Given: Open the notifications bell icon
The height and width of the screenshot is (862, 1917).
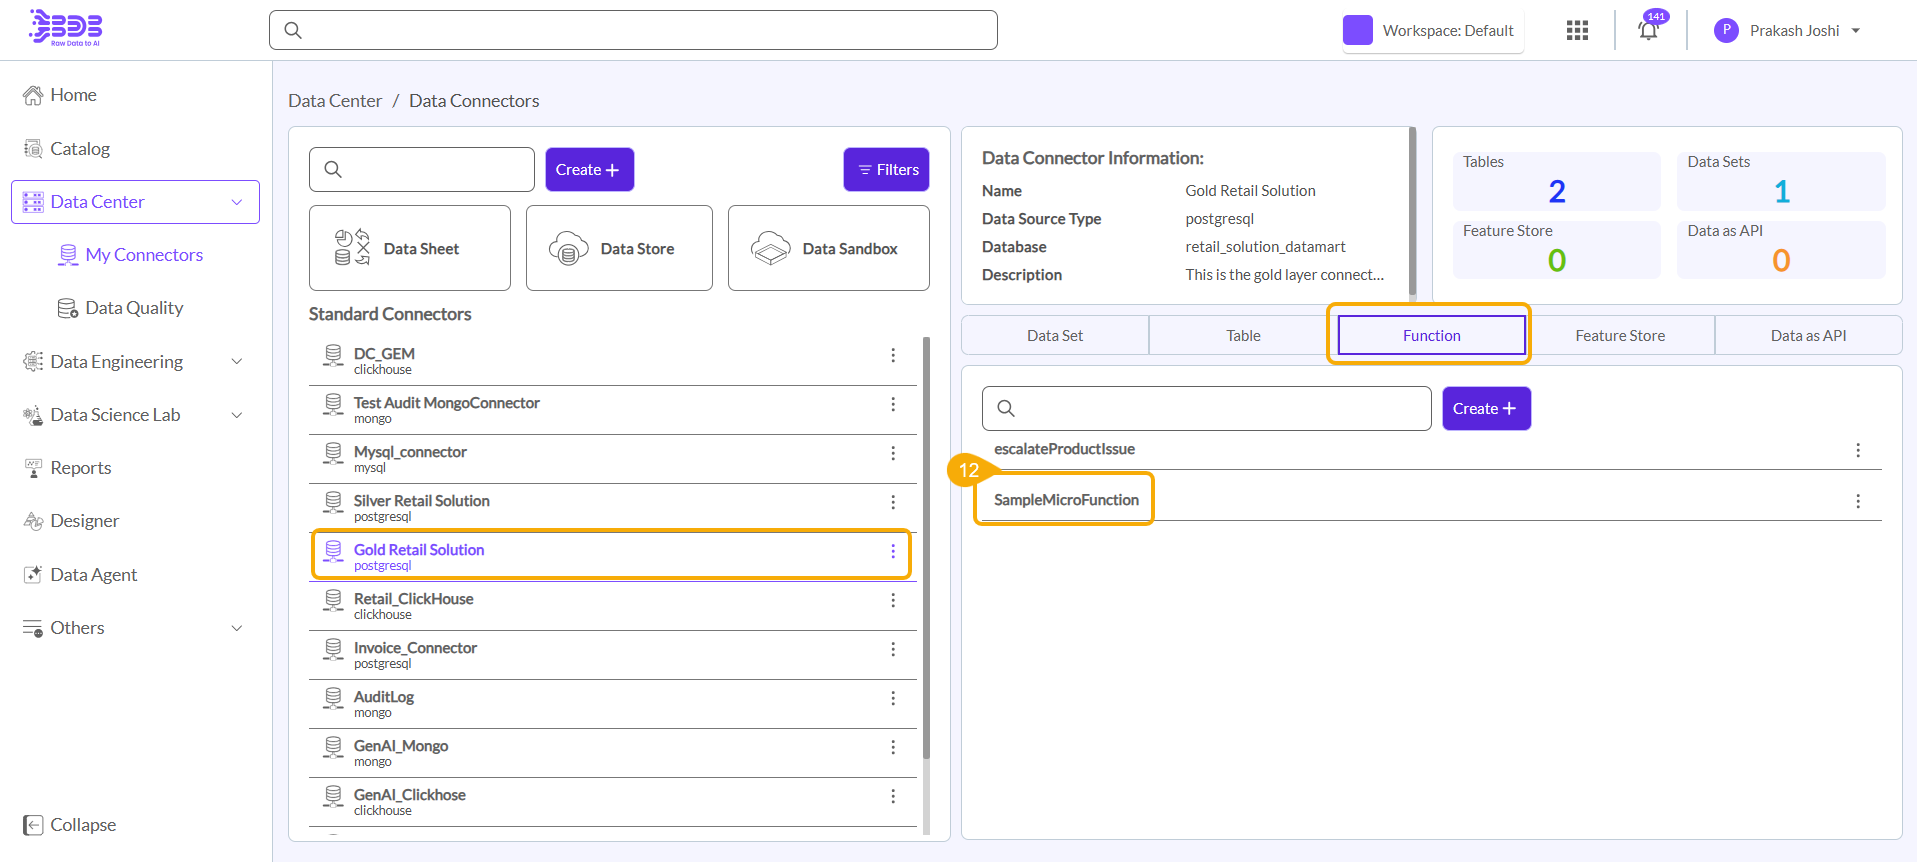Looking at the screenshot, I should [x=1648, y=30].
